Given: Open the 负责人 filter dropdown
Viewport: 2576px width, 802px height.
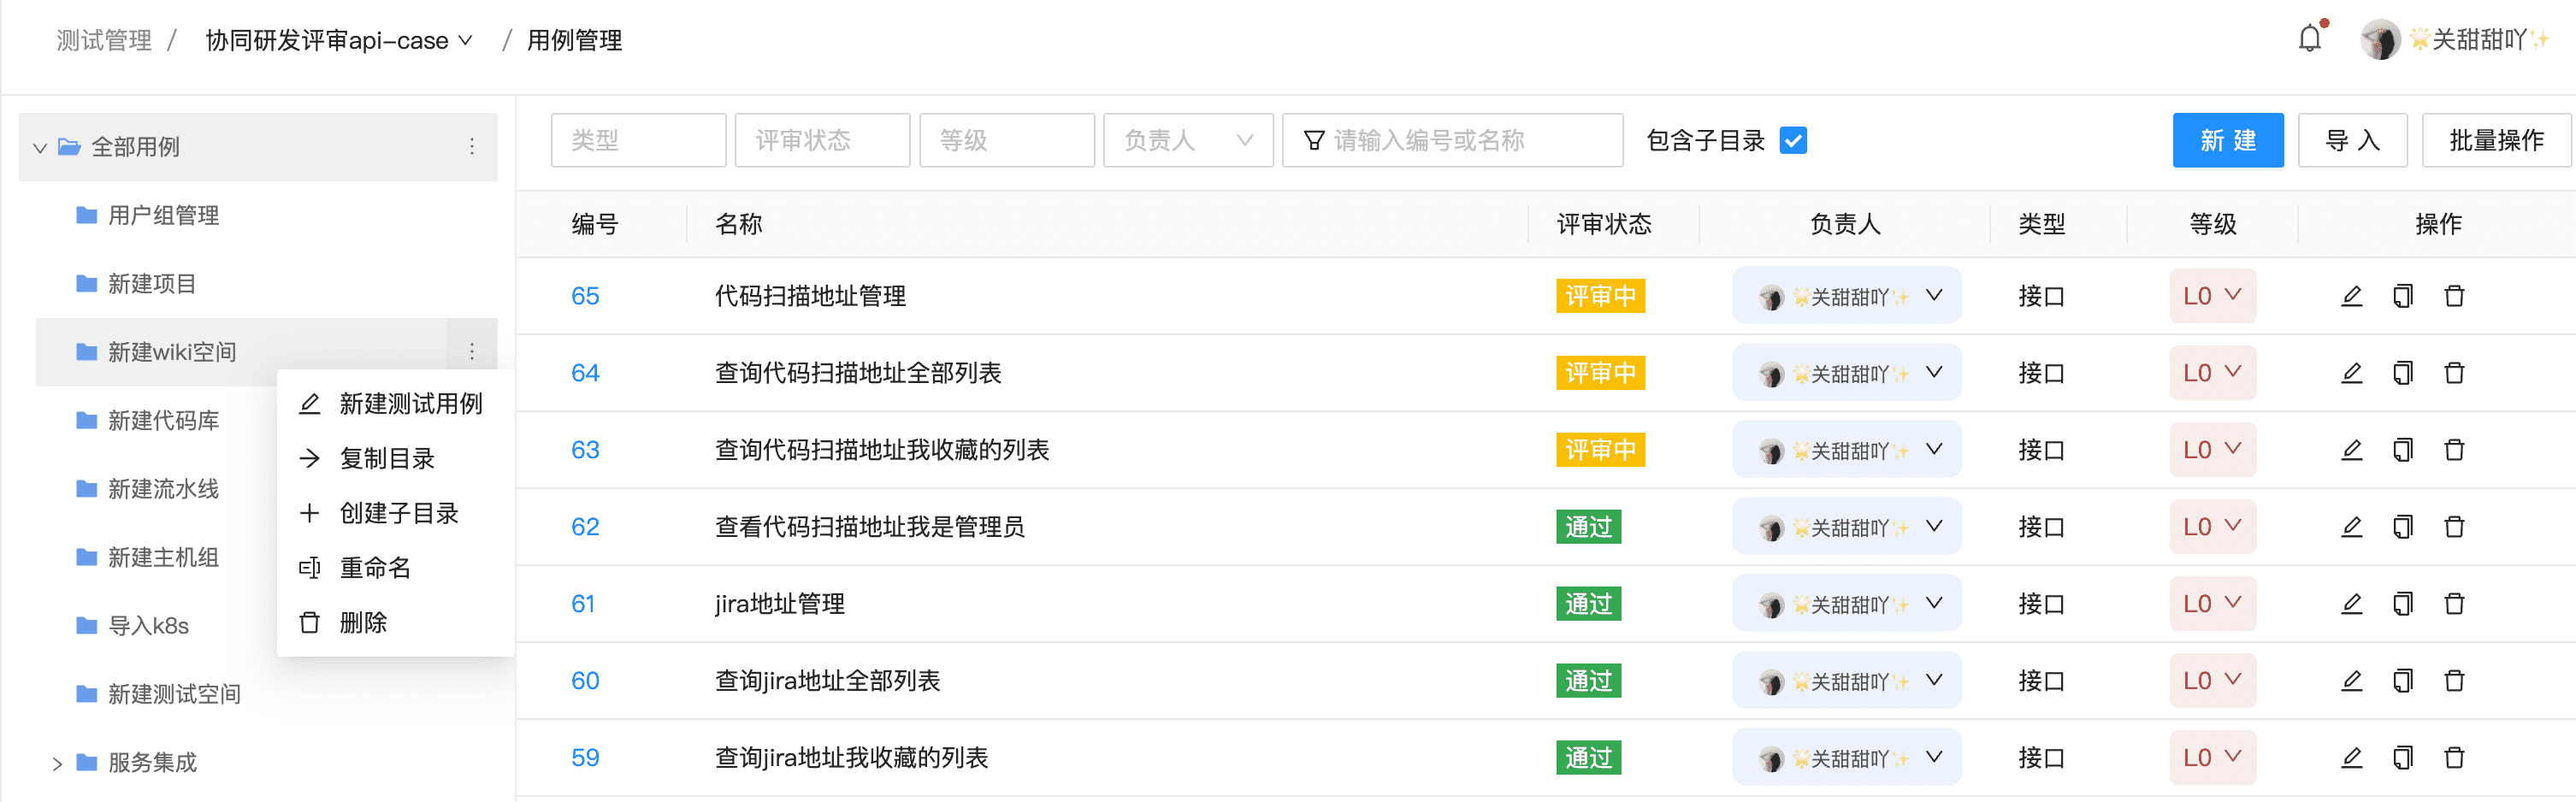Looking at the screenshot, I should (x=1188, y=140).
